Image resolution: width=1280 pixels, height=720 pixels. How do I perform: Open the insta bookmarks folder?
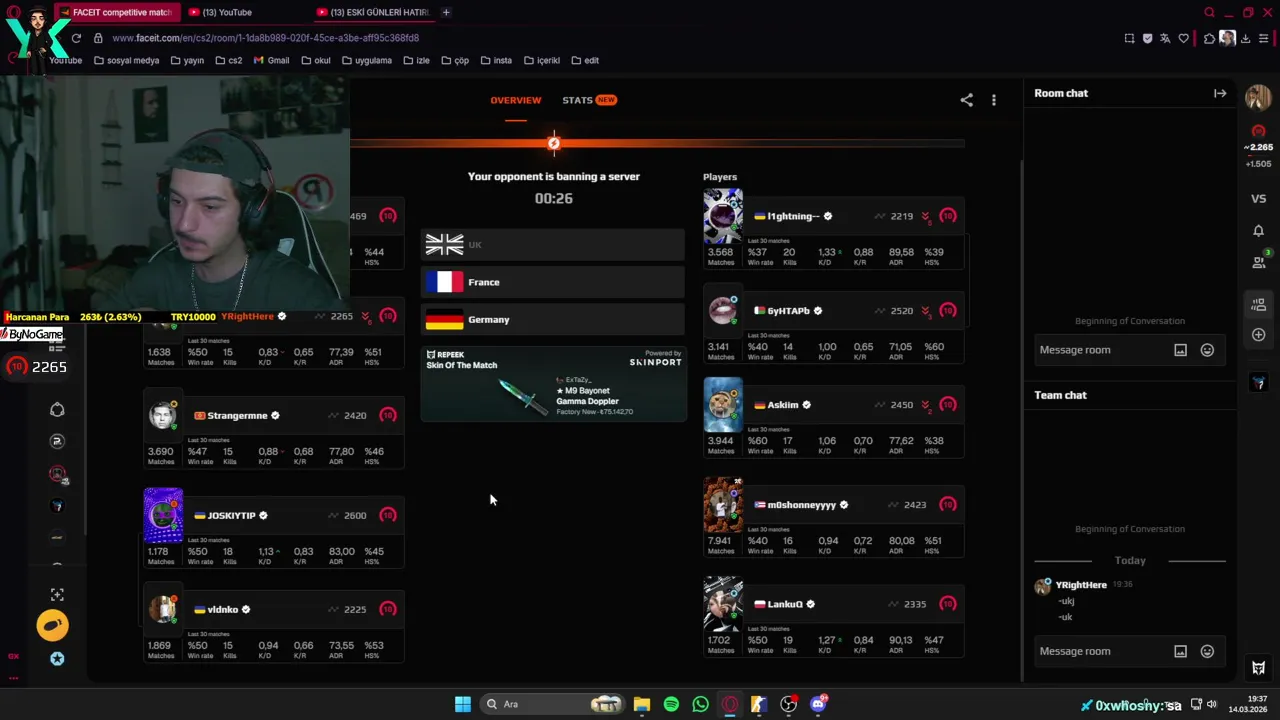tap(496, 60)
